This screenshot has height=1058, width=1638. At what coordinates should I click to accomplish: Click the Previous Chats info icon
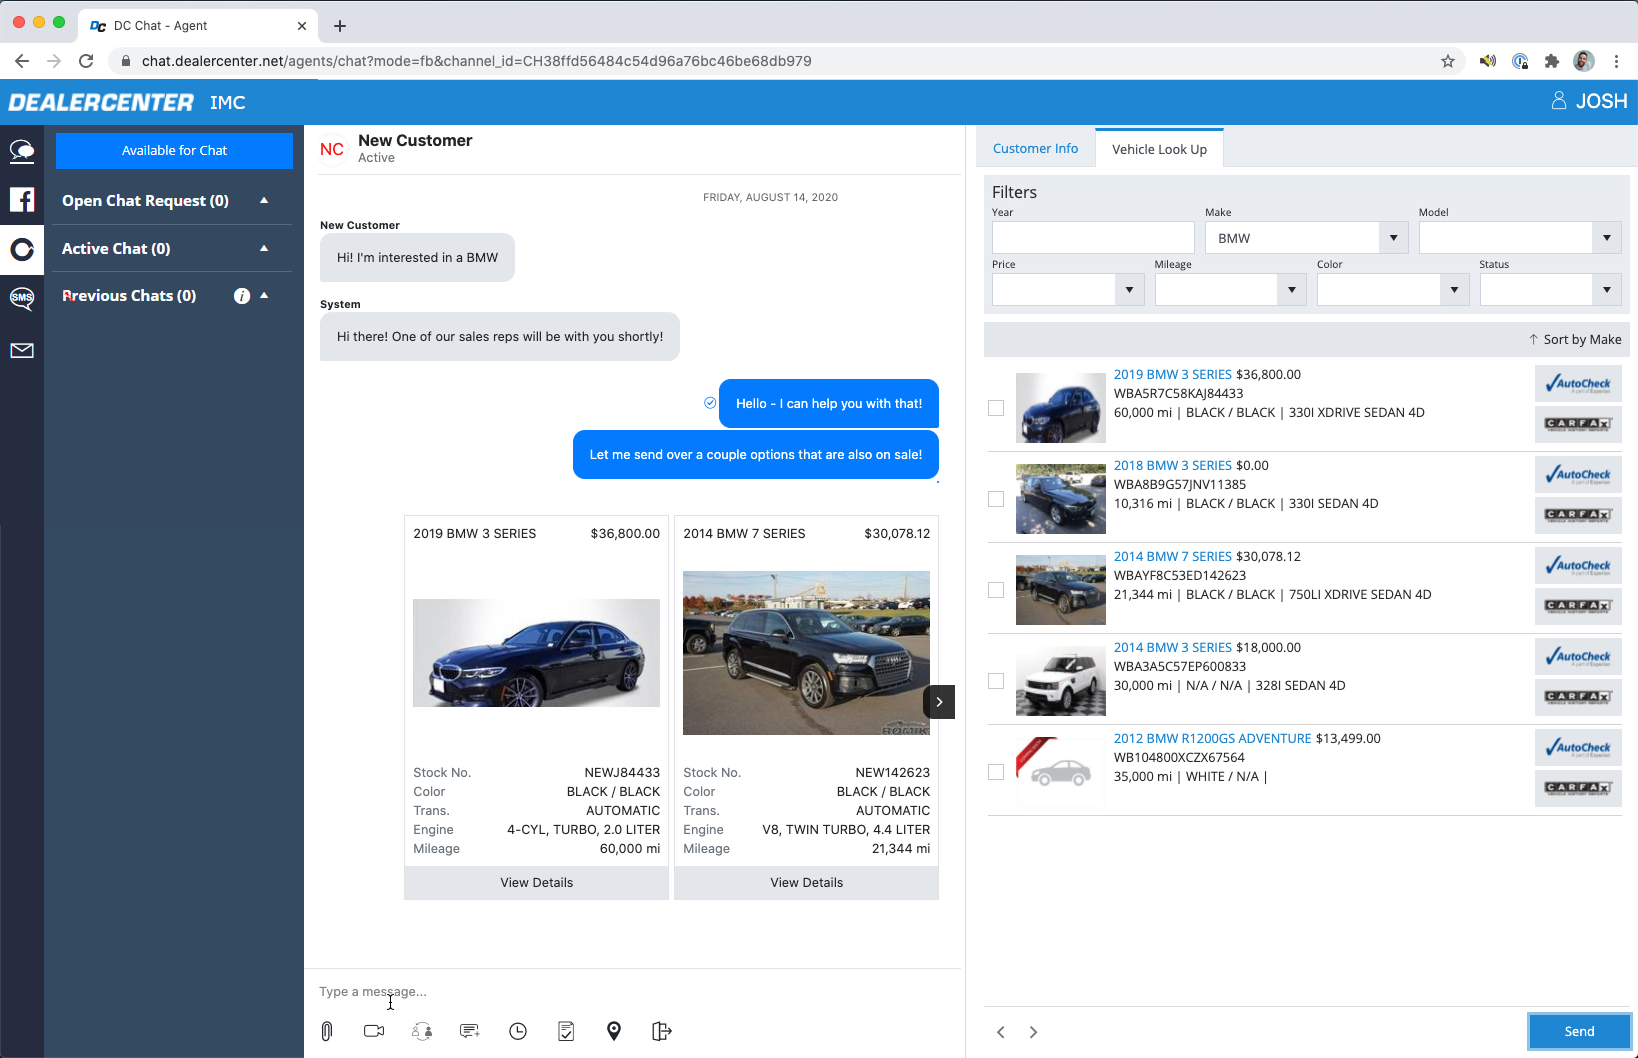pos(241,296)
